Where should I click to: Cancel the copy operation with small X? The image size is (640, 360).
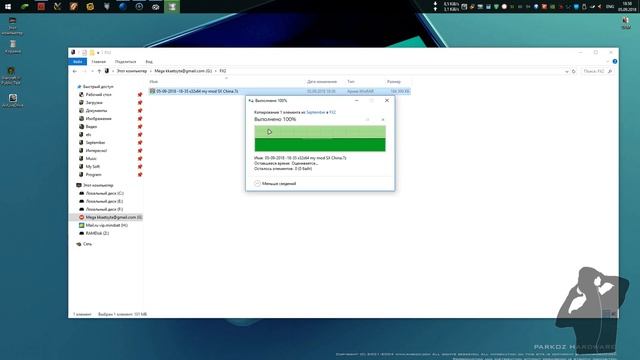pyautogui.click(x=383, y=120)
